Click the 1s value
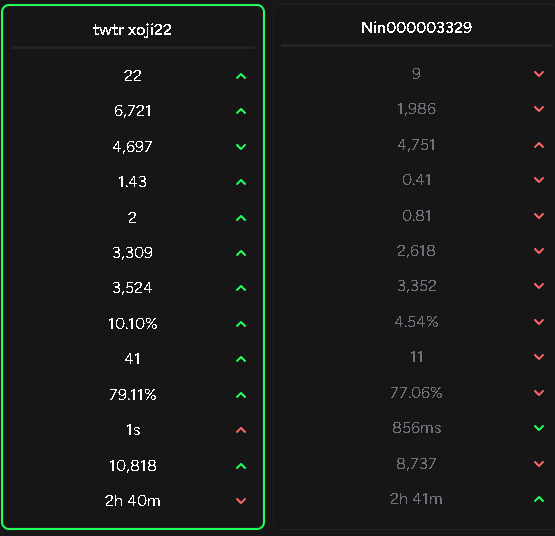This screenshot has height=536, width=555. [133, 430]
